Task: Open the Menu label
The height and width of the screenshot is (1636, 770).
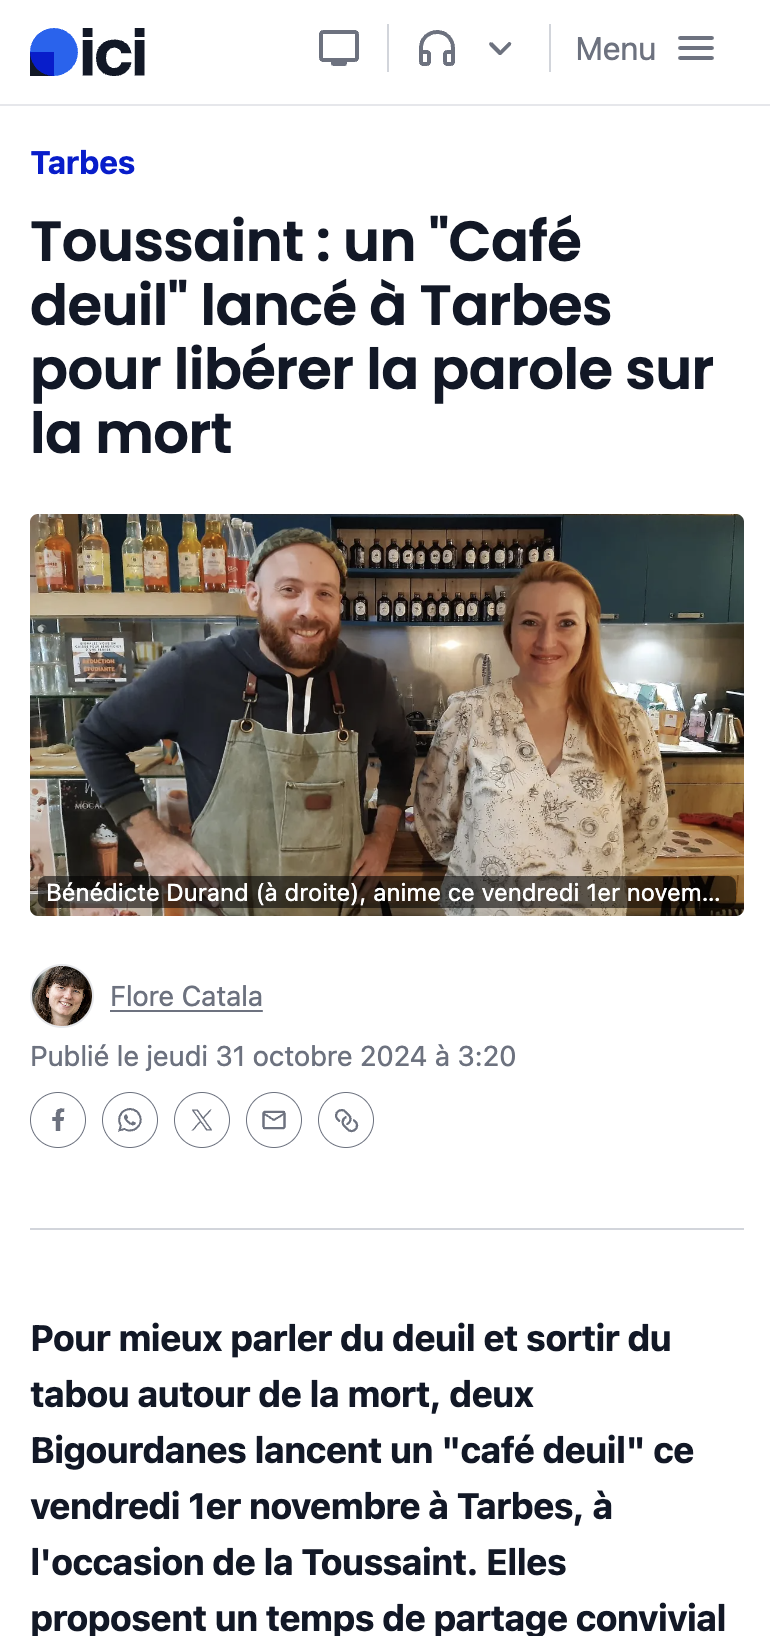Action: click(616, 49)
